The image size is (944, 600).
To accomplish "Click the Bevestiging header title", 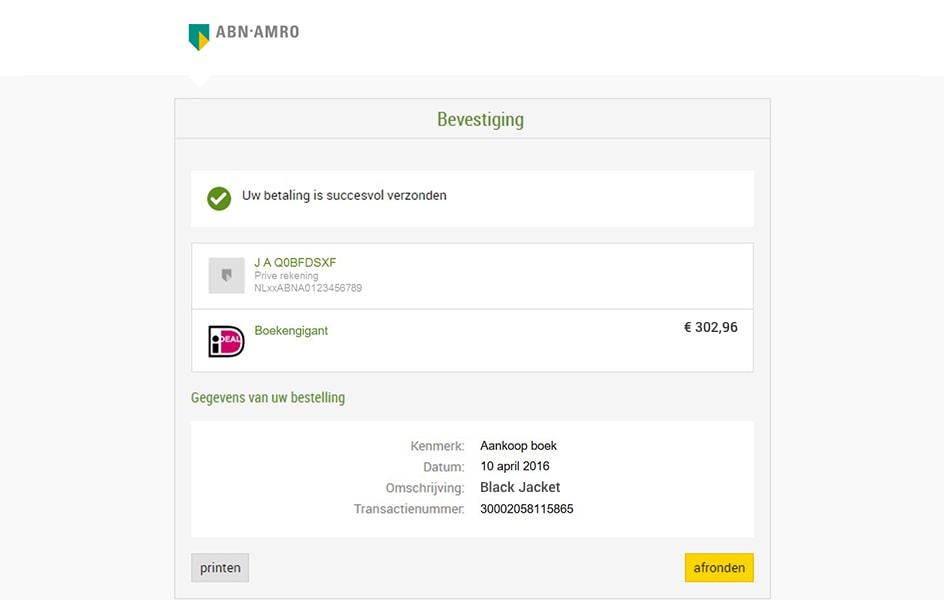I will click(480, 119).
